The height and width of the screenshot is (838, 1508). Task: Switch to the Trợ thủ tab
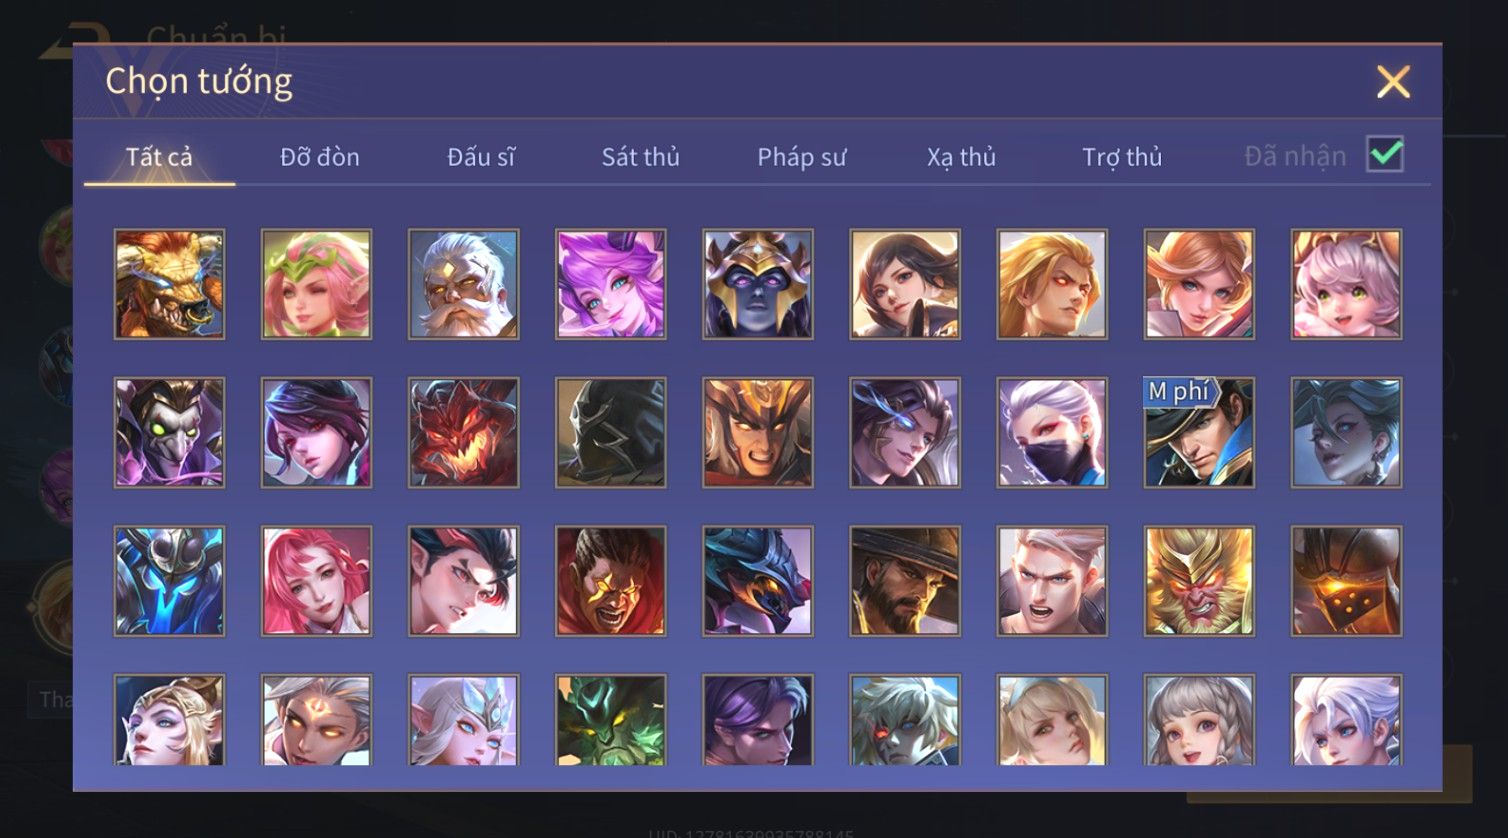1122,157
